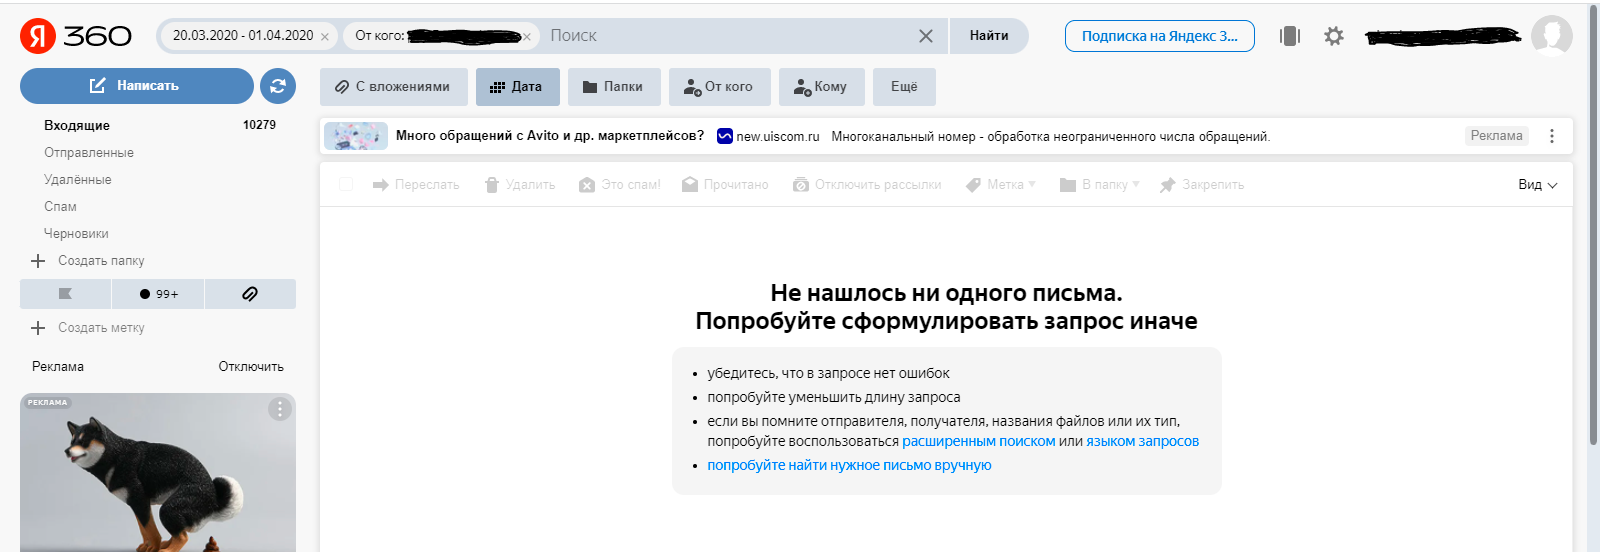This screenshot has width=1600, height=552.
Task: Open the "Входящие" folder
Action: [77, 125]
